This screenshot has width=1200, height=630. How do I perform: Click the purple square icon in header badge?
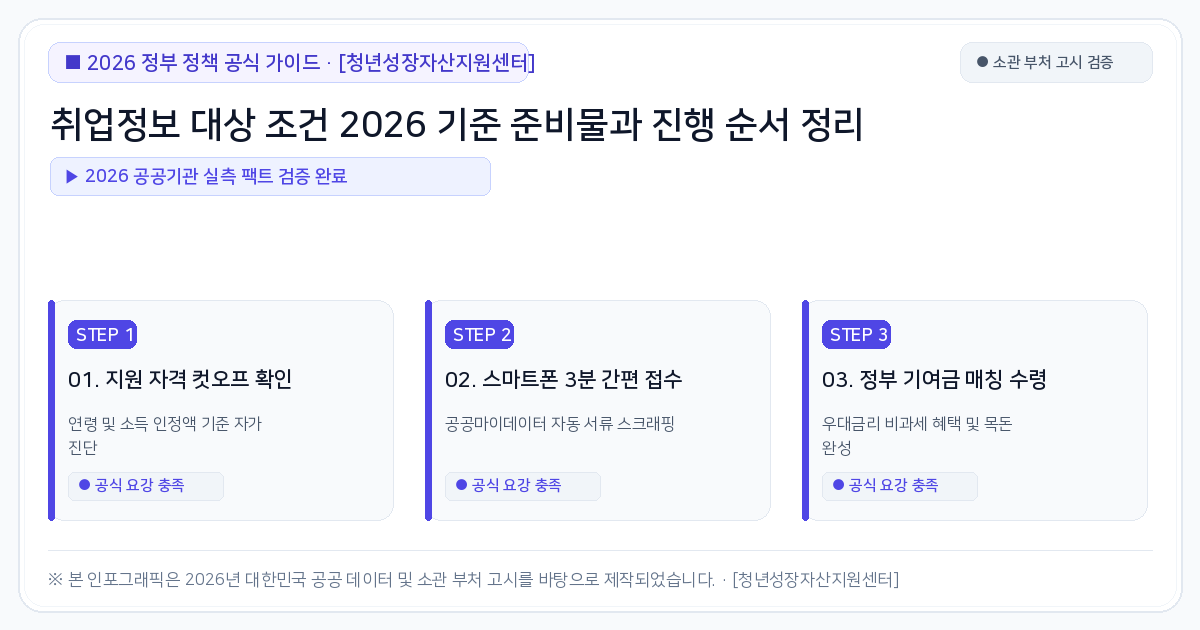pos(73,62)
